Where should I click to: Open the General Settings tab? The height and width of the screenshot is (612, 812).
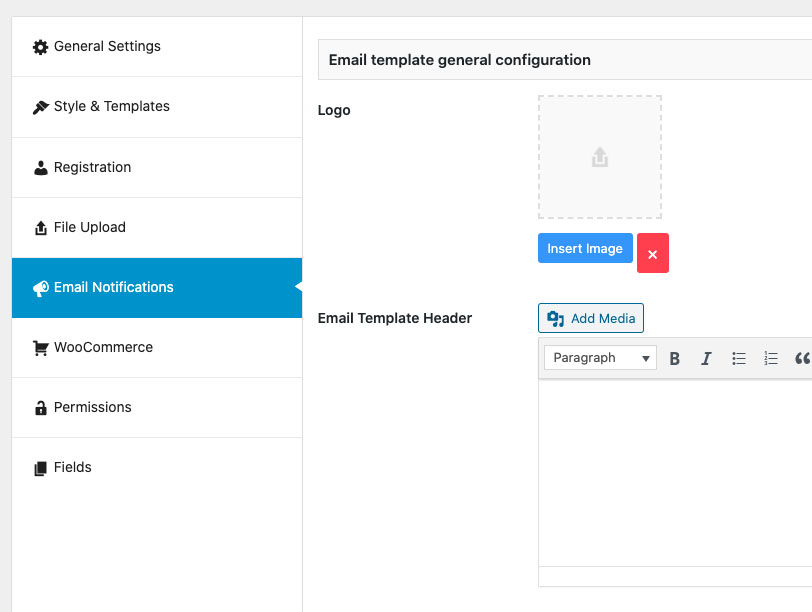click(157, 47)
